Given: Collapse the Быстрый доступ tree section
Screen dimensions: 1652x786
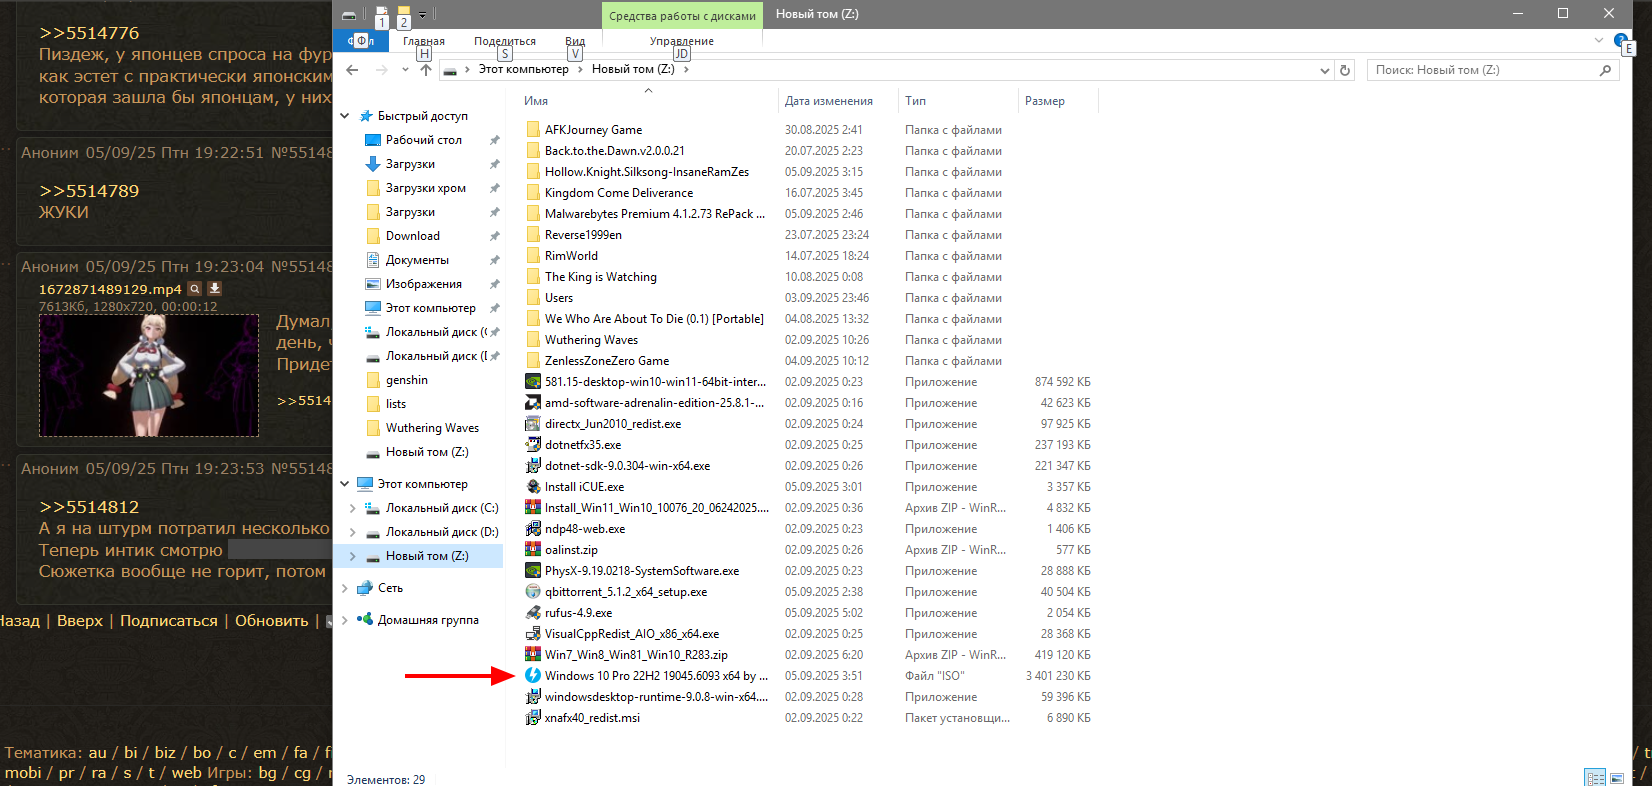Looking at the screenshot, I should click(x=345, y=116).
